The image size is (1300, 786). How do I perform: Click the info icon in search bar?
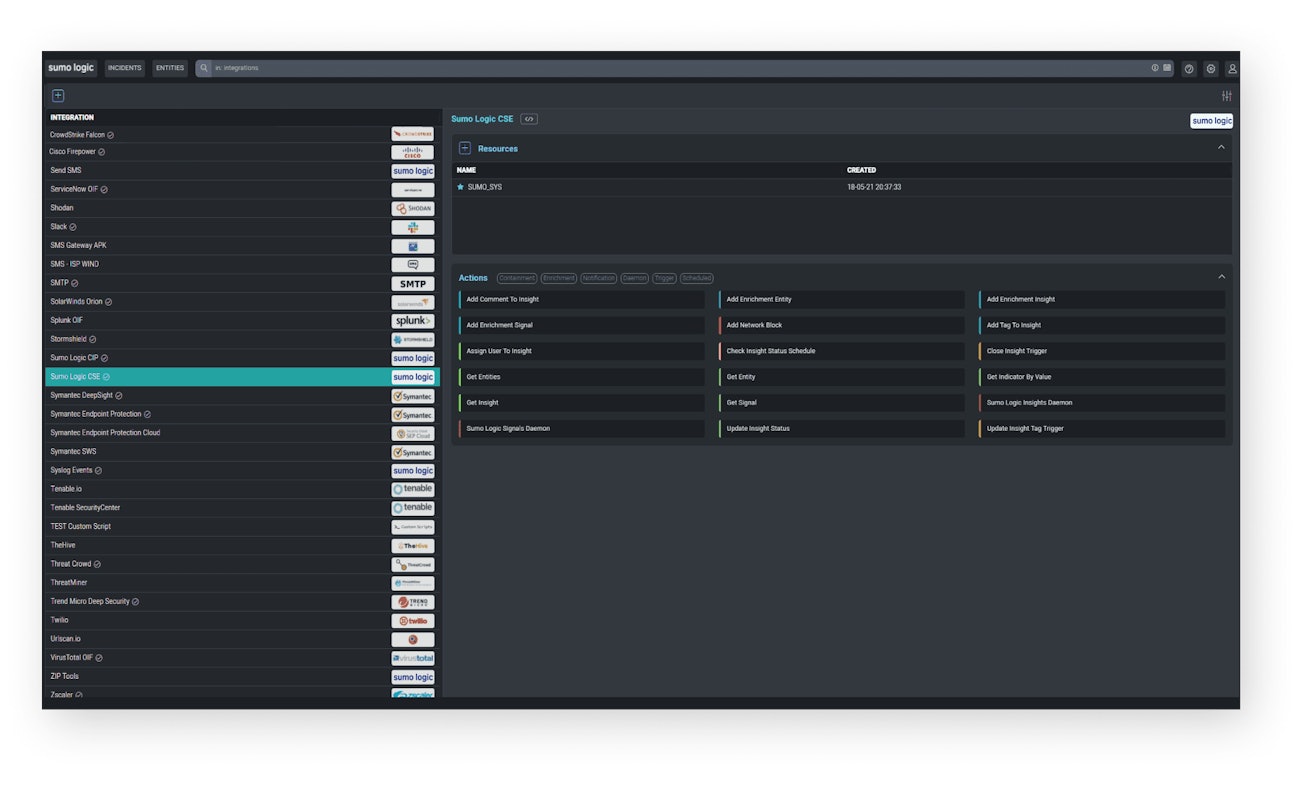click(x=1155, y=68)
